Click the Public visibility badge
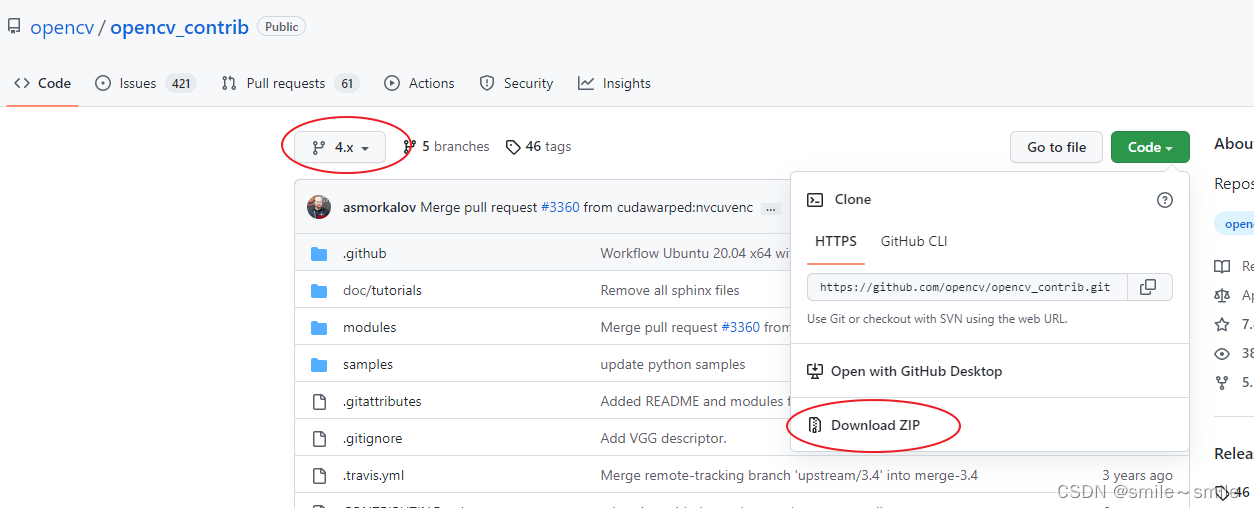 [x=282, y=27]
